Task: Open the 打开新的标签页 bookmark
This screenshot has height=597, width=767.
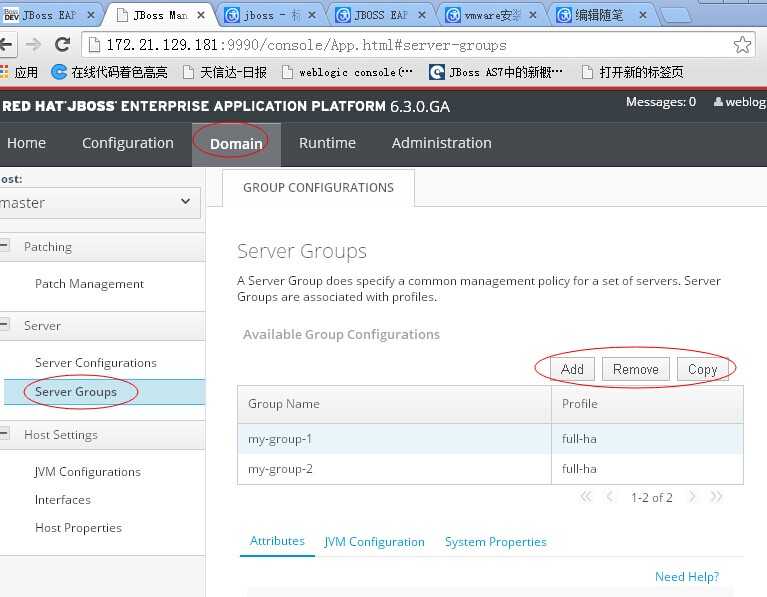Action: tap(633, 72)
